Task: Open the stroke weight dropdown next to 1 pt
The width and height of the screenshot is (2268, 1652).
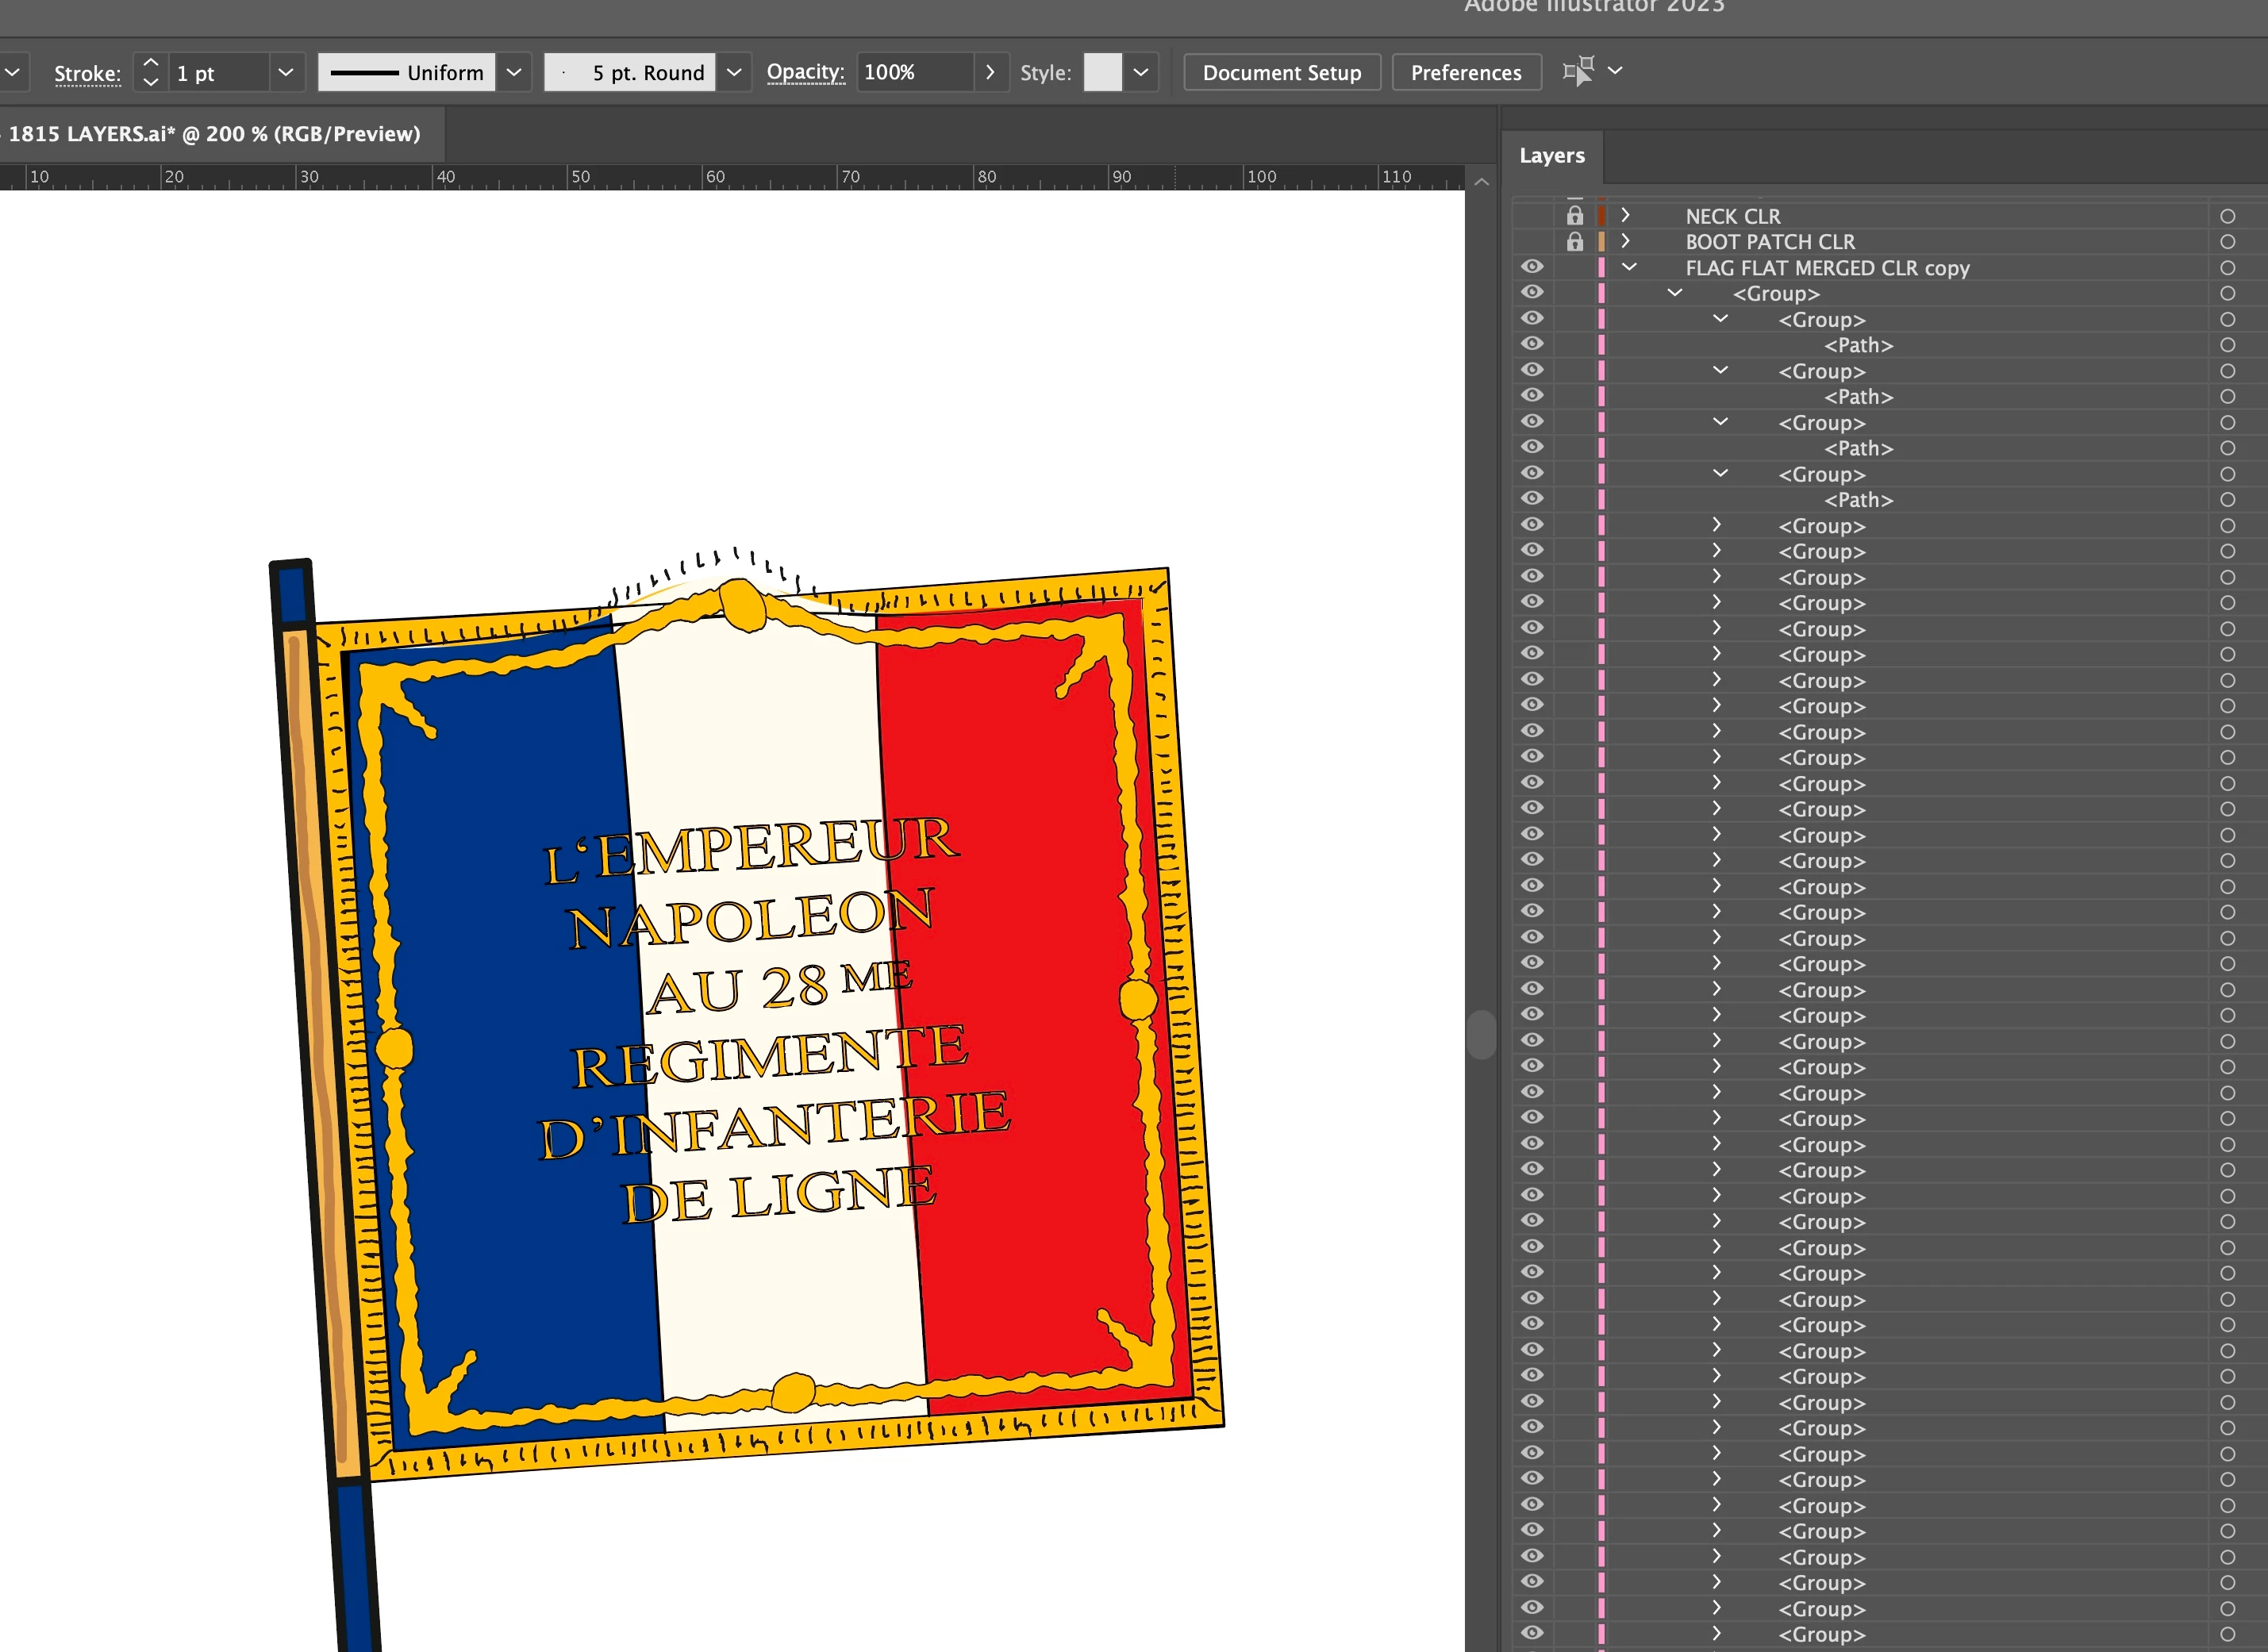Action: [x=286, y=72]
